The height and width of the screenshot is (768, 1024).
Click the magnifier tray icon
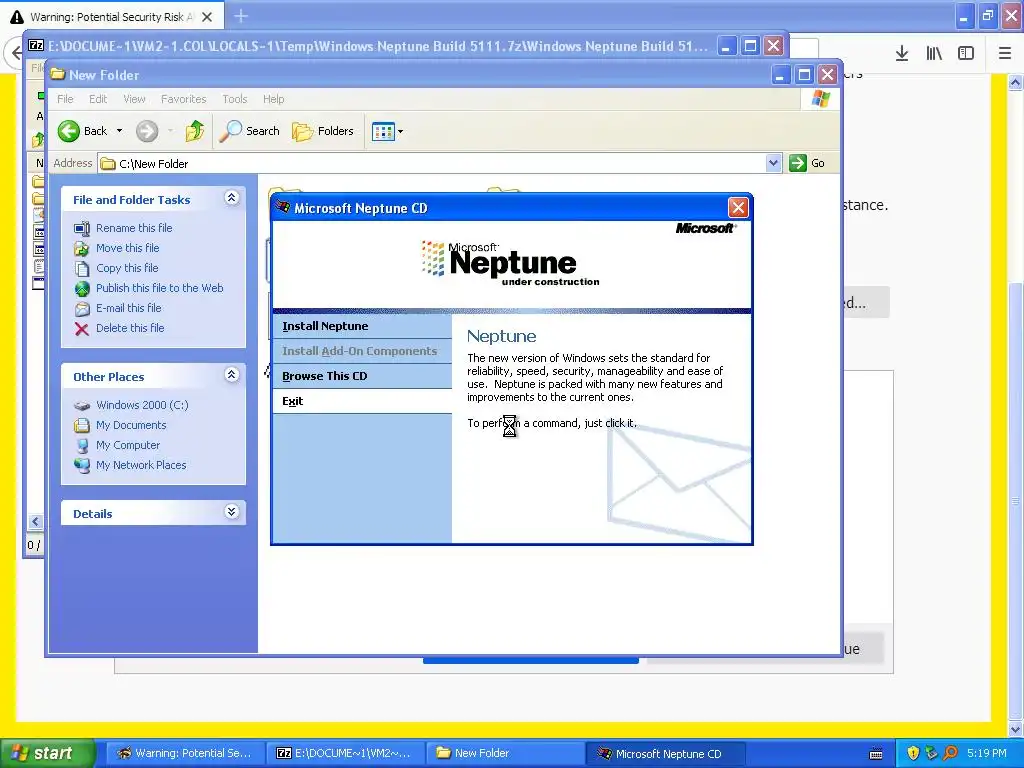(x=950, y=753)
